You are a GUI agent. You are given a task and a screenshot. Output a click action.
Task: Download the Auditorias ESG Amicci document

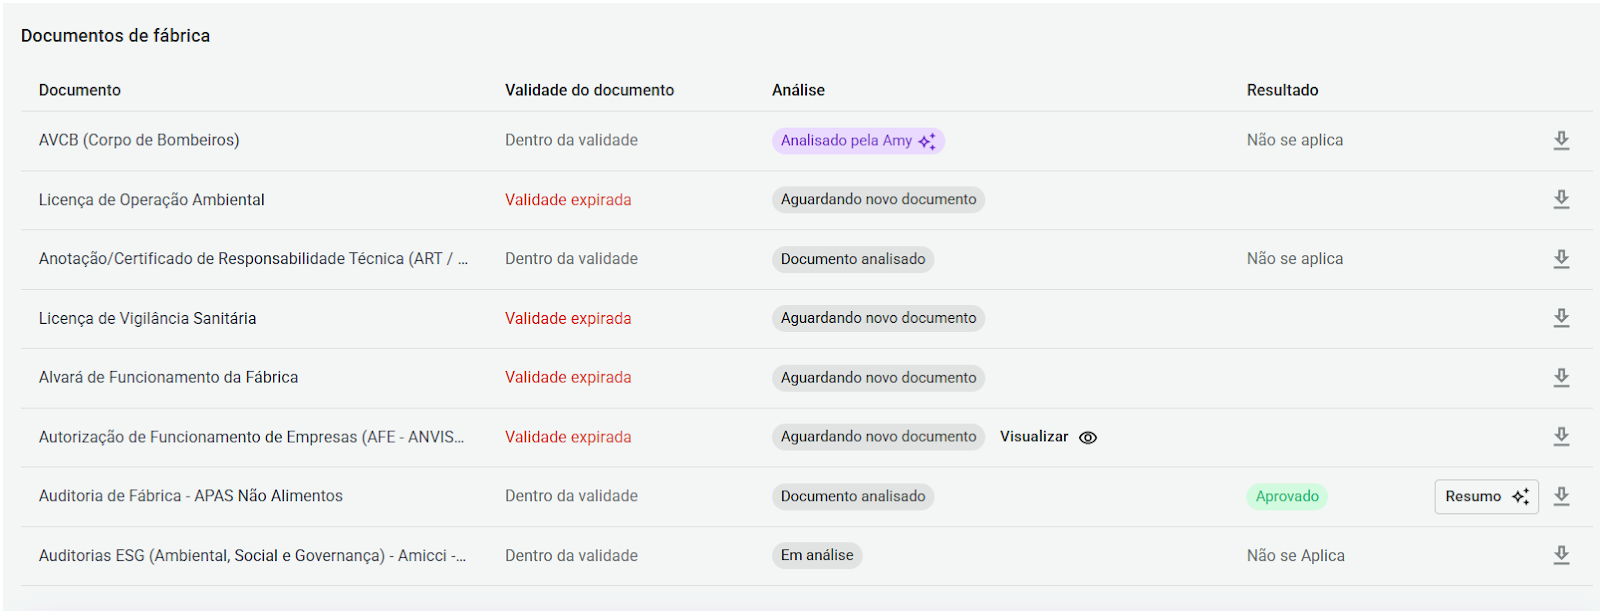[x=1561, y=555]
